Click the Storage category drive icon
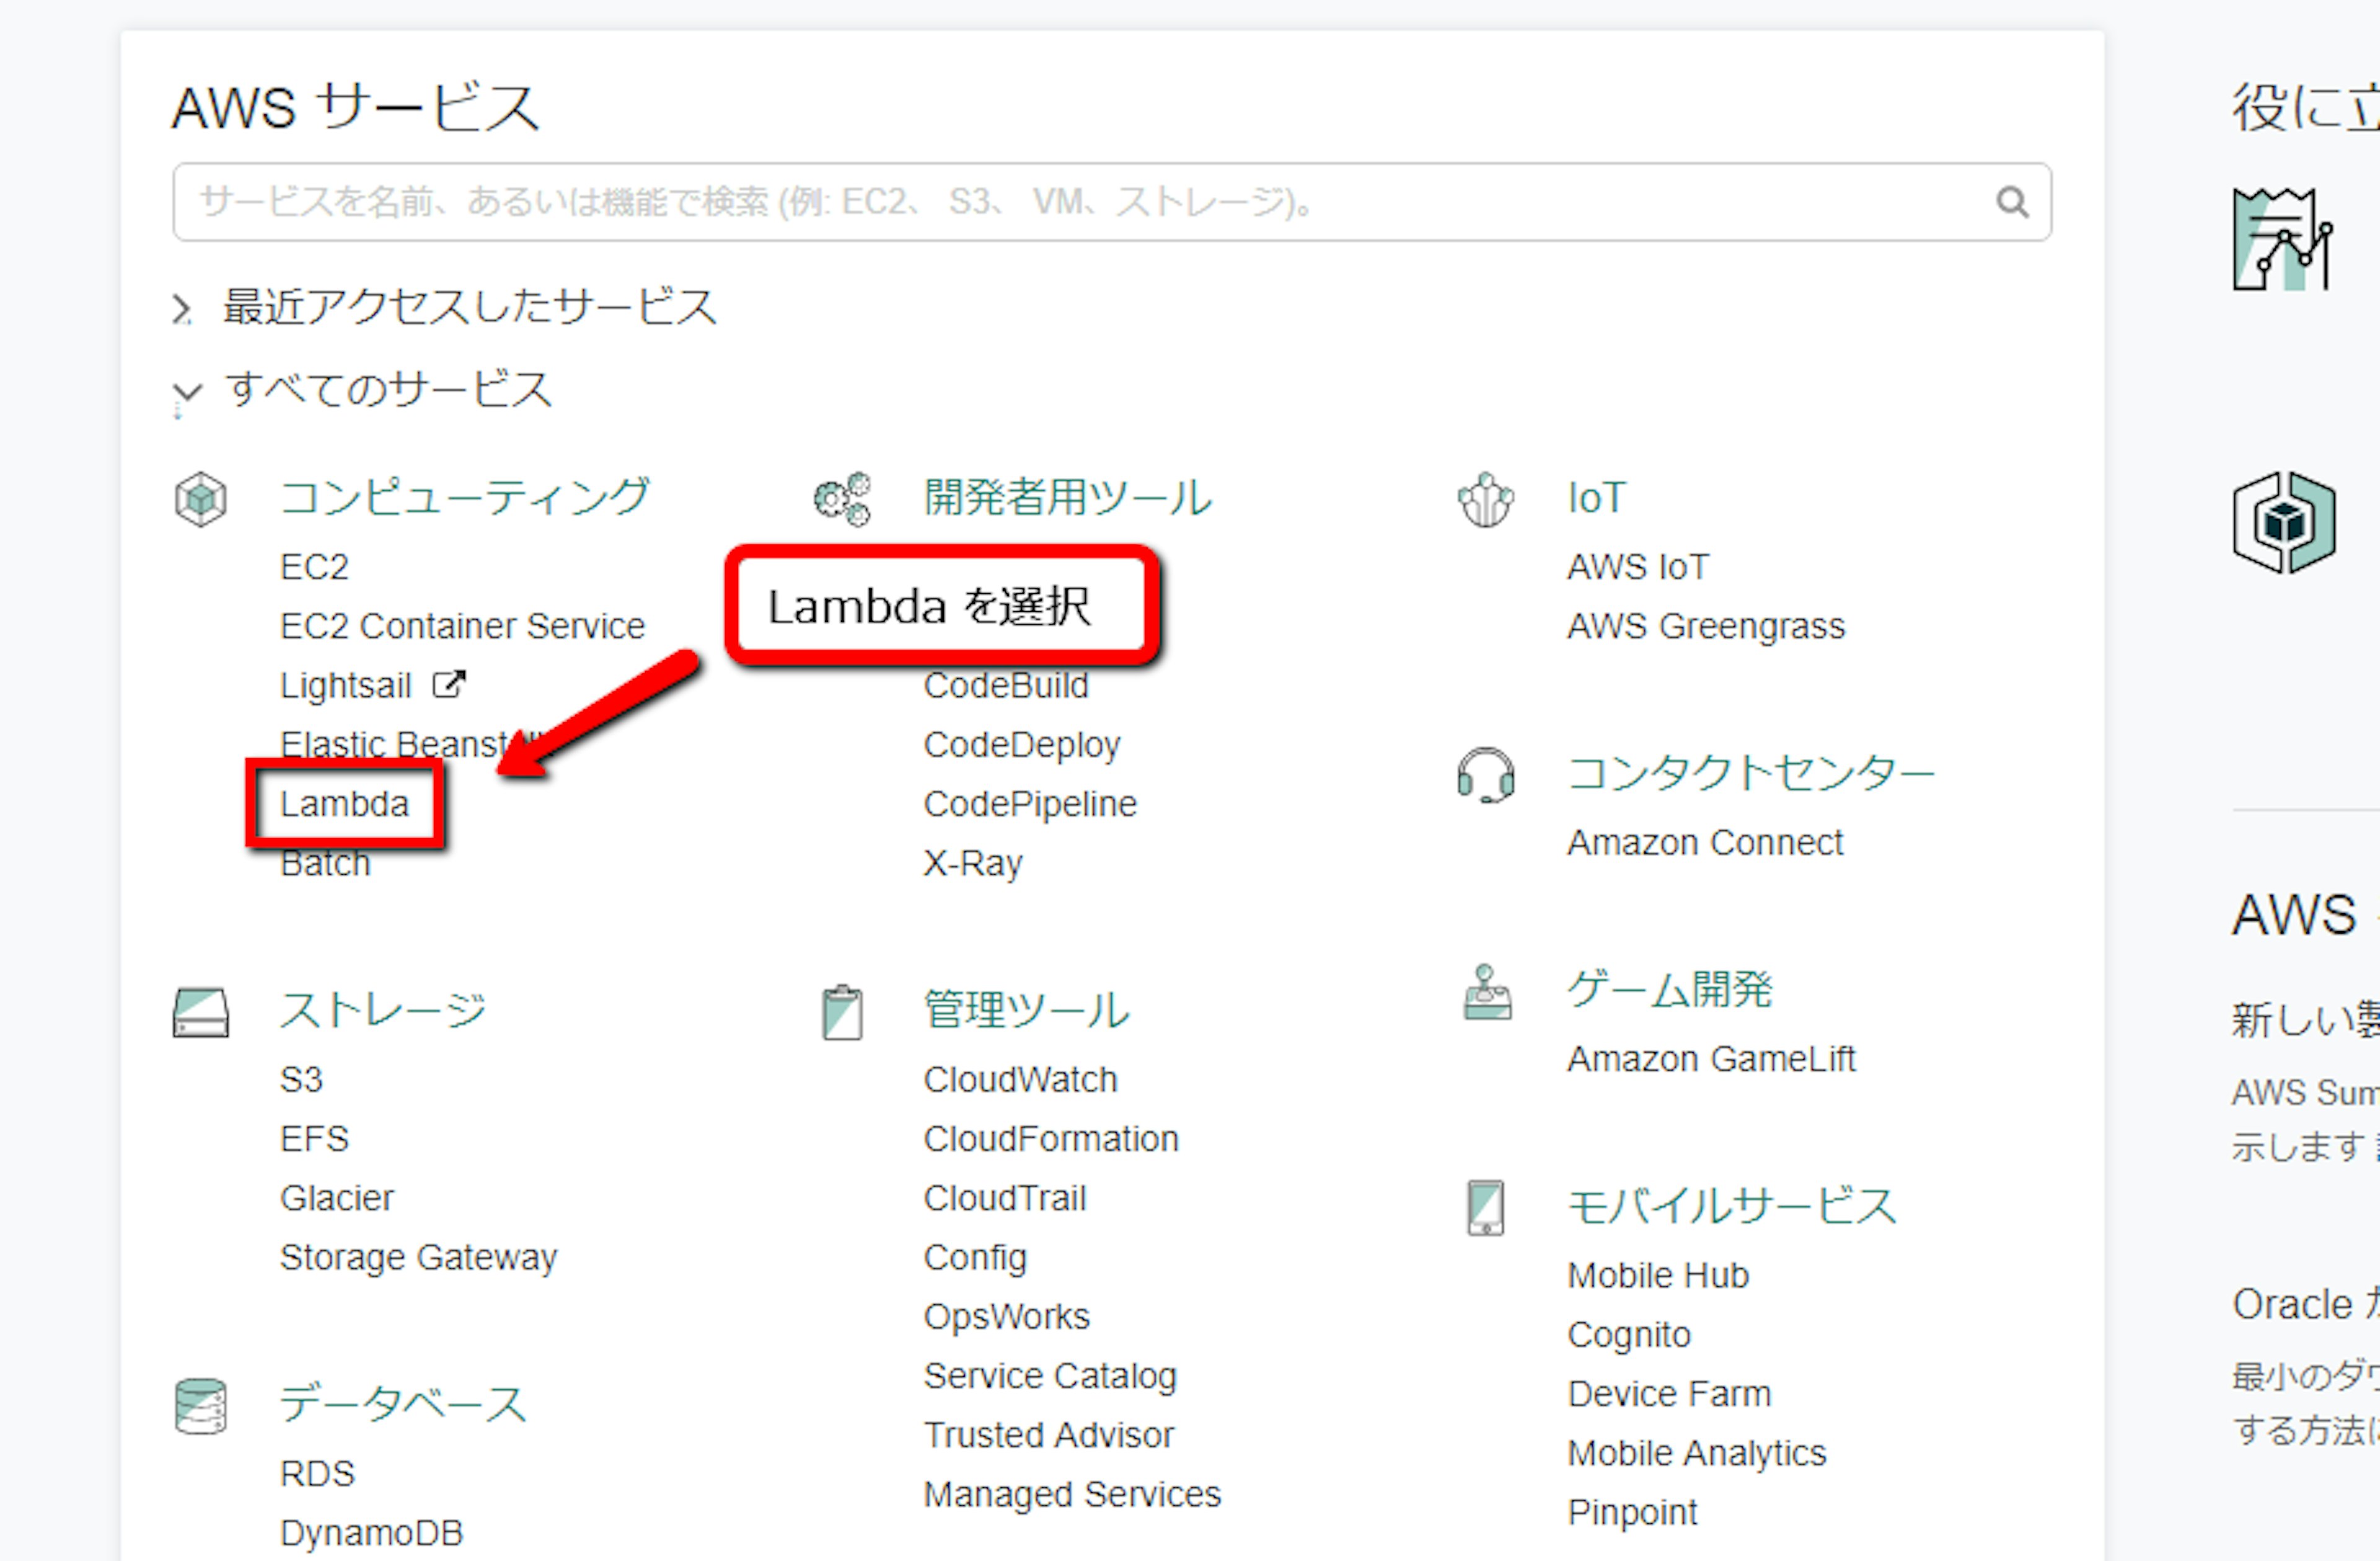Image resolution: width=2380 pixels, height=1561 pixels. tap(201, 1012)
